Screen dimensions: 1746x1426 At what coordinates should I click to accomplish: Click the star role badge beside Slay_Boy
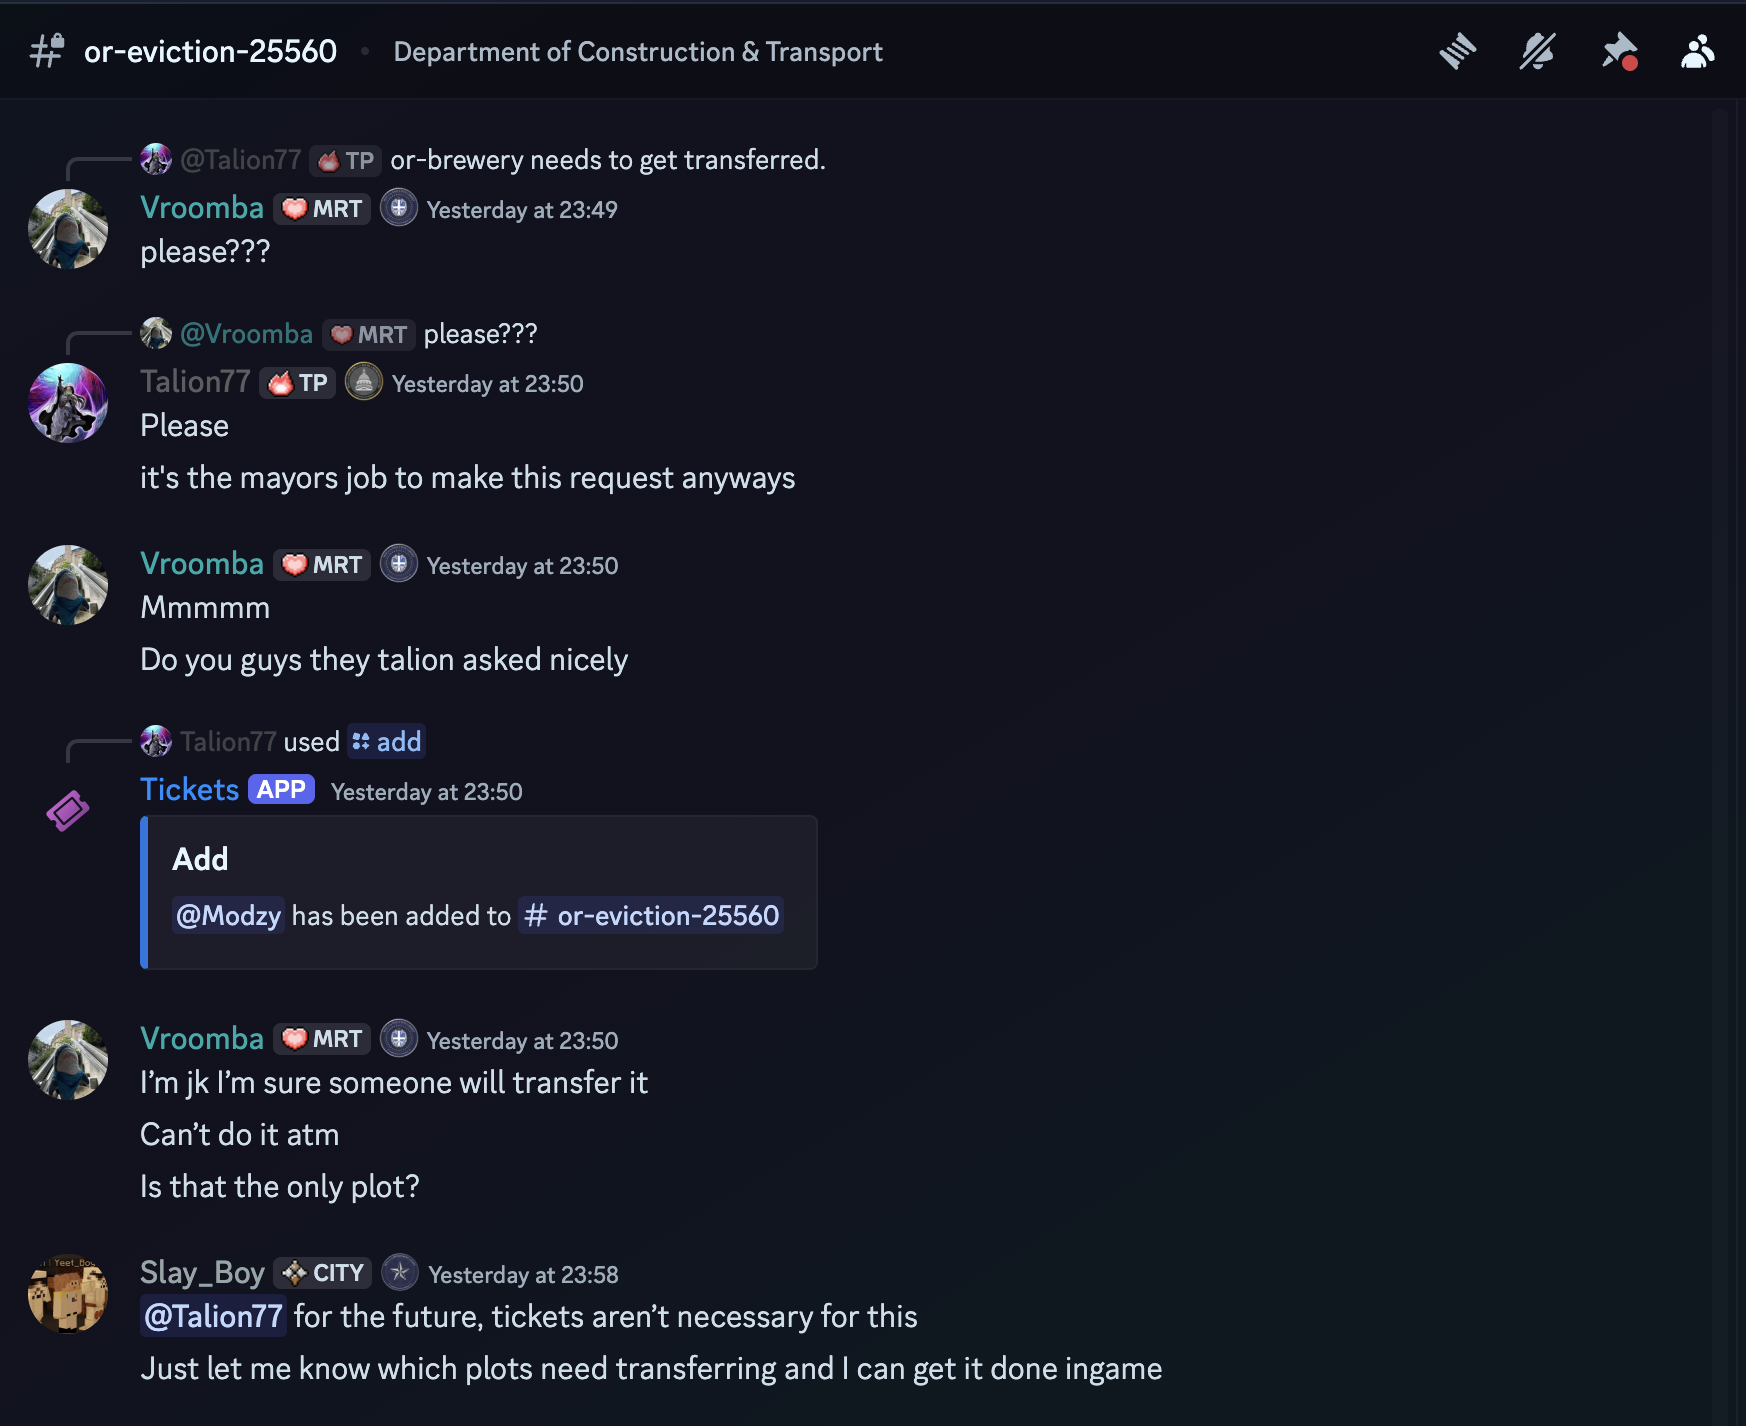coord(400,1273)
